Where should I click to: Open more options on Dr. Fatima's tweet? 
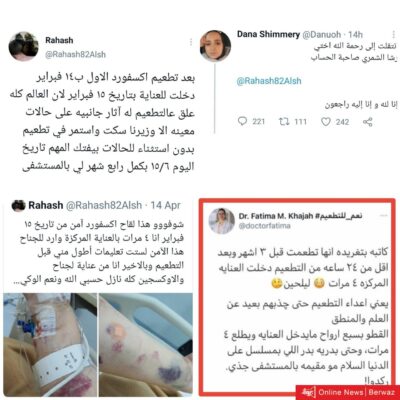[x=384, y=216]
